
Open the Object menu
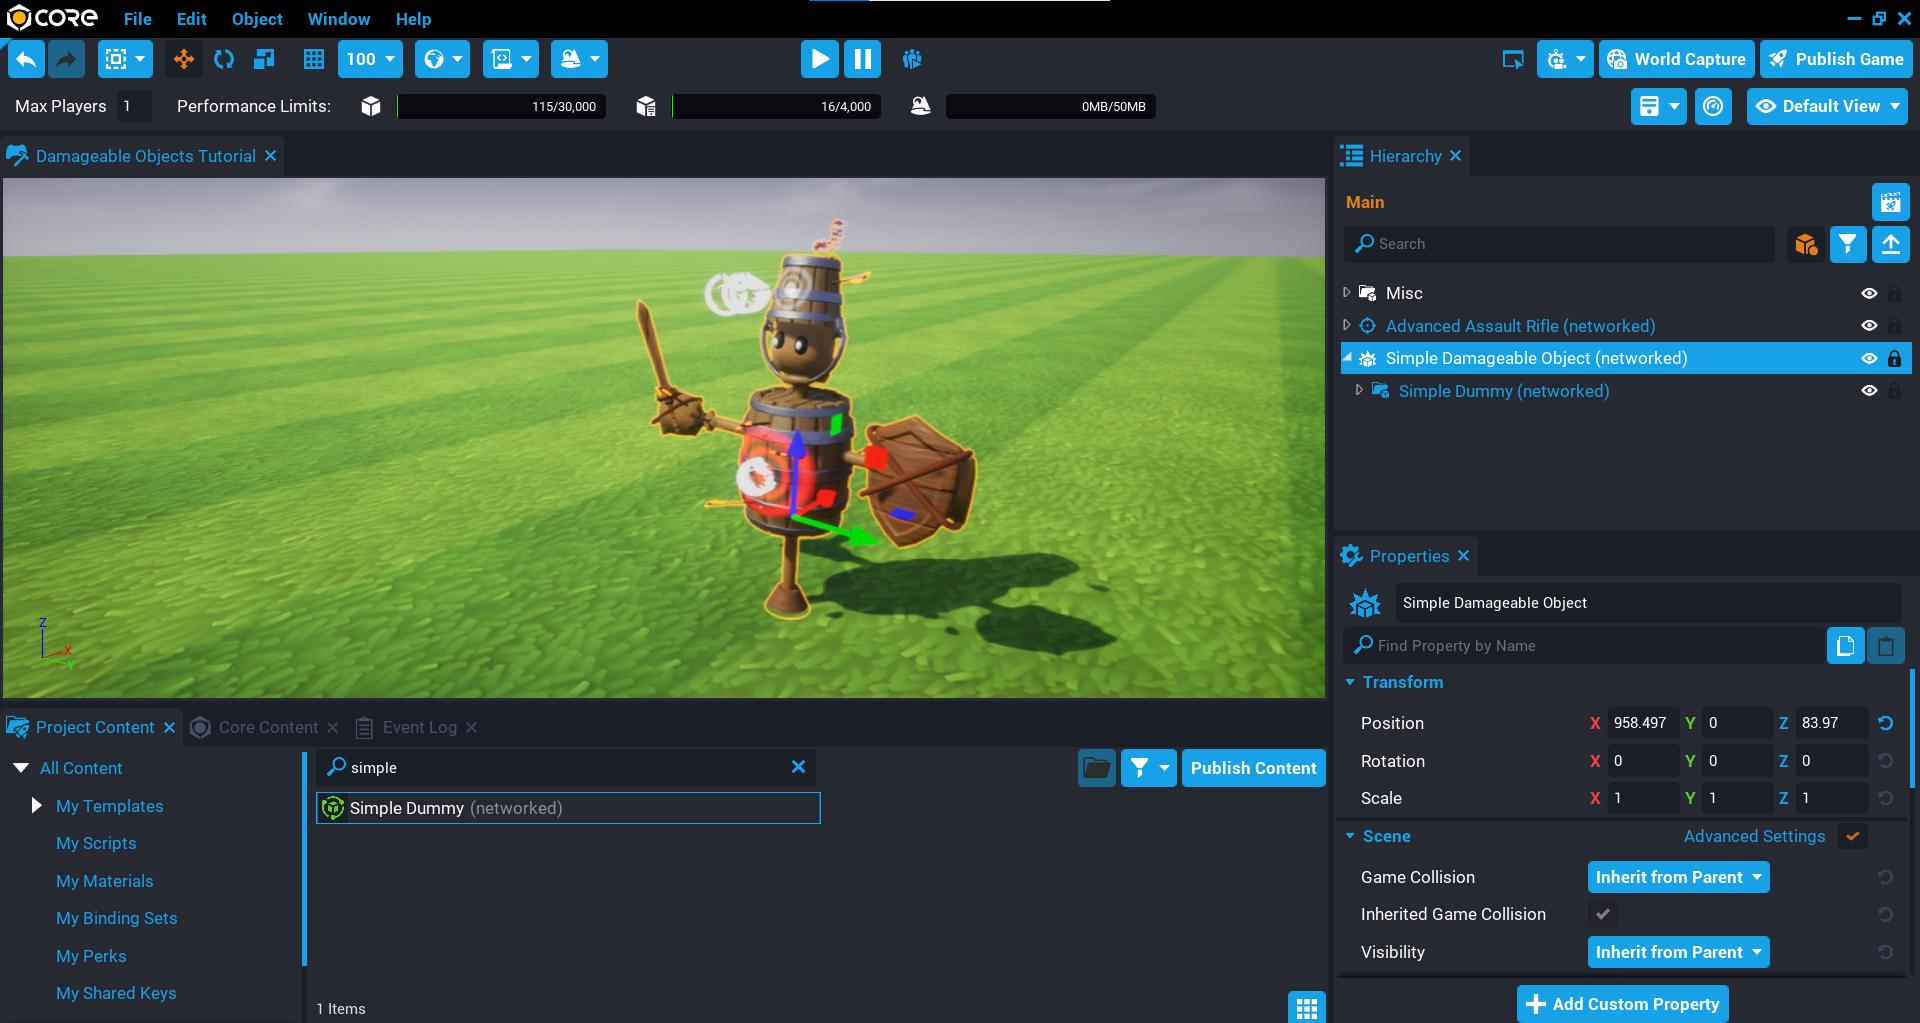click(257, 19)
